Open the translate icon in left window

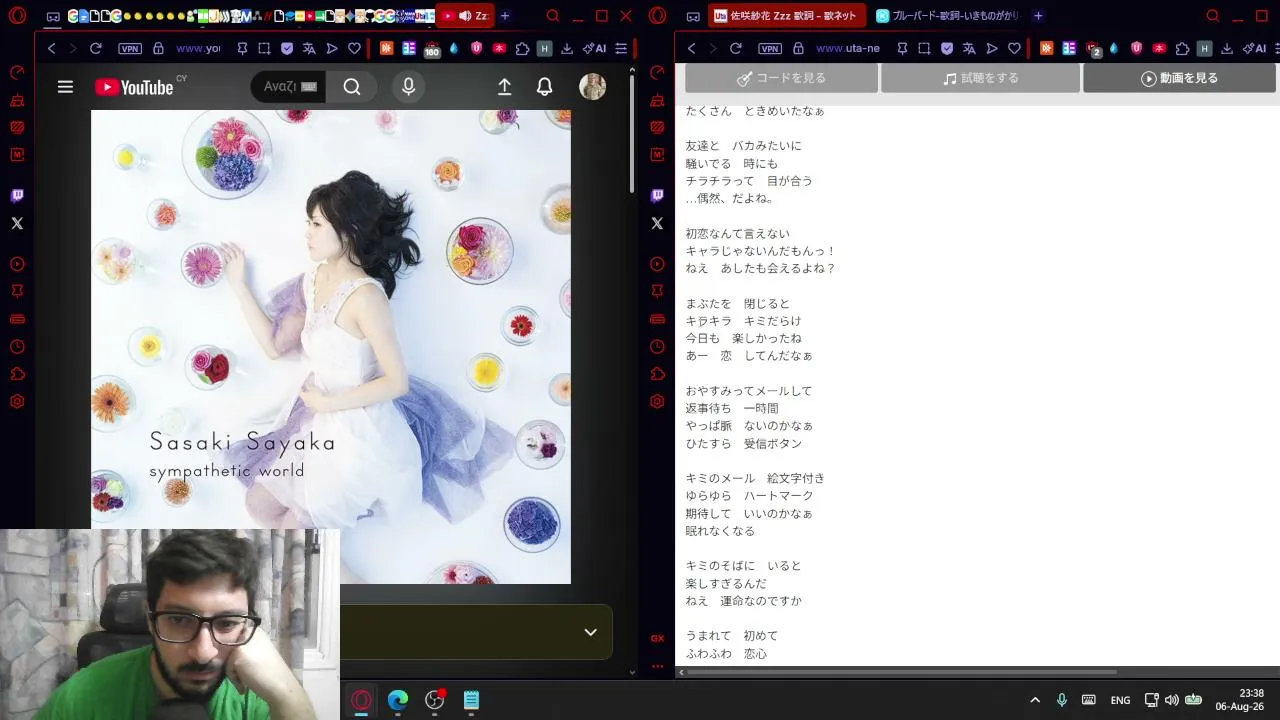tap(309, 48)
